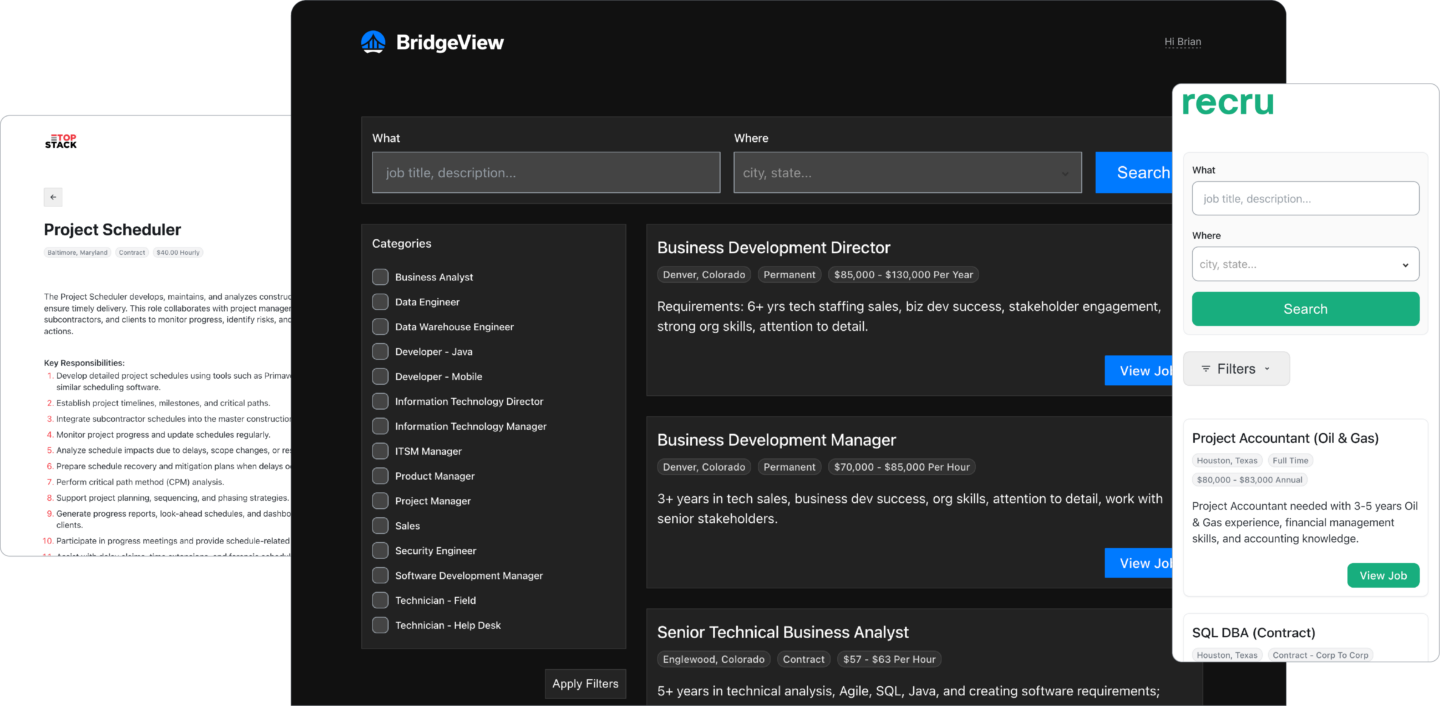This screenshot has width=1440, height=706.
Task: View Job for Business Development Manager
Action: pyautogui.click(x=1138, y=563)
